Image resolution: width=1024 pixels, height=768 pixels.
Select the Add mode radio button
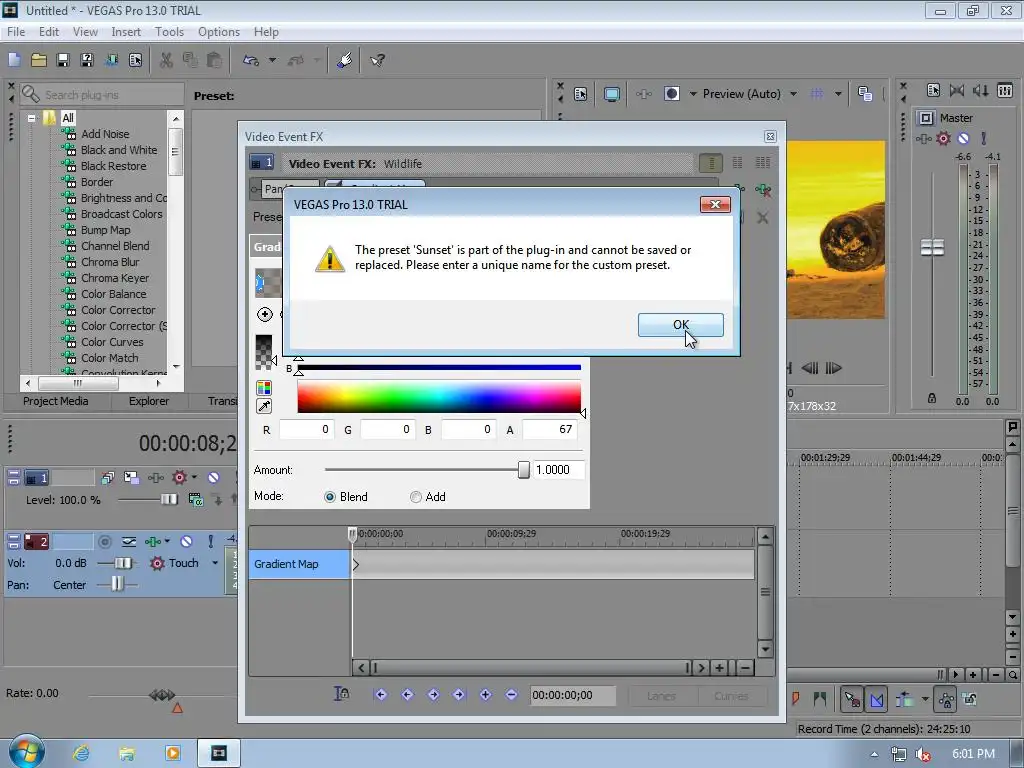415,497
